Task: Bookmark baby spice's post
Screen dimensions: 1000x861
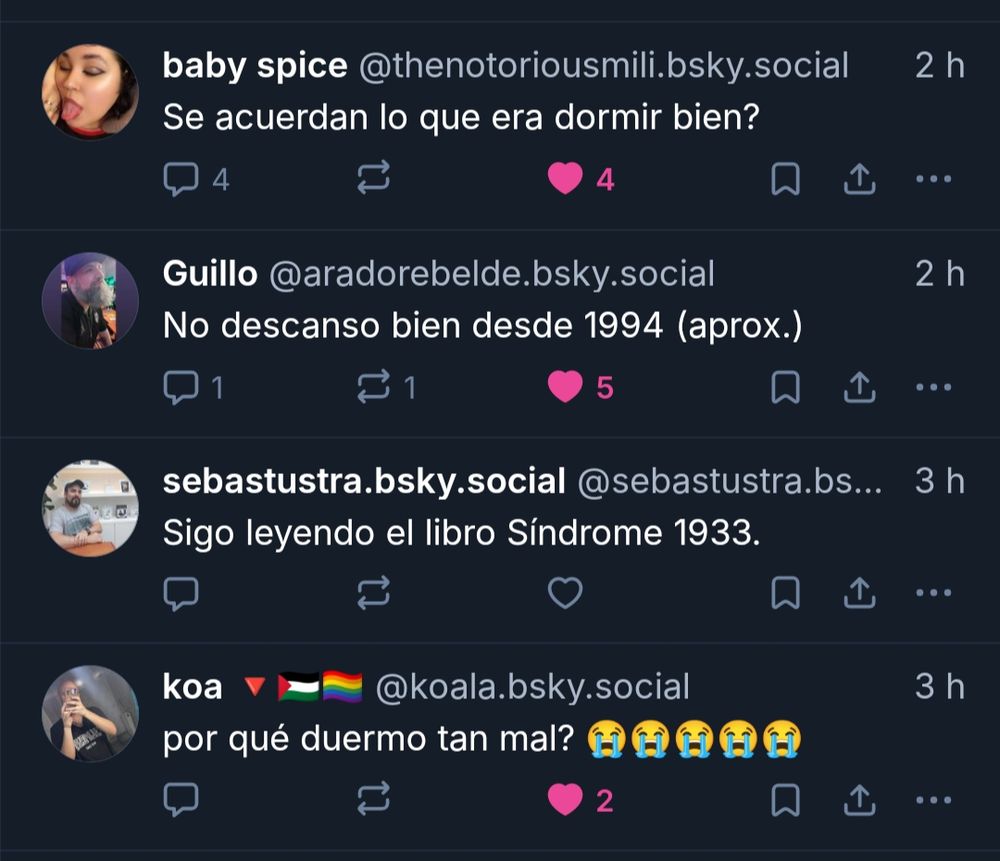Action: click(x=785, y=179)
